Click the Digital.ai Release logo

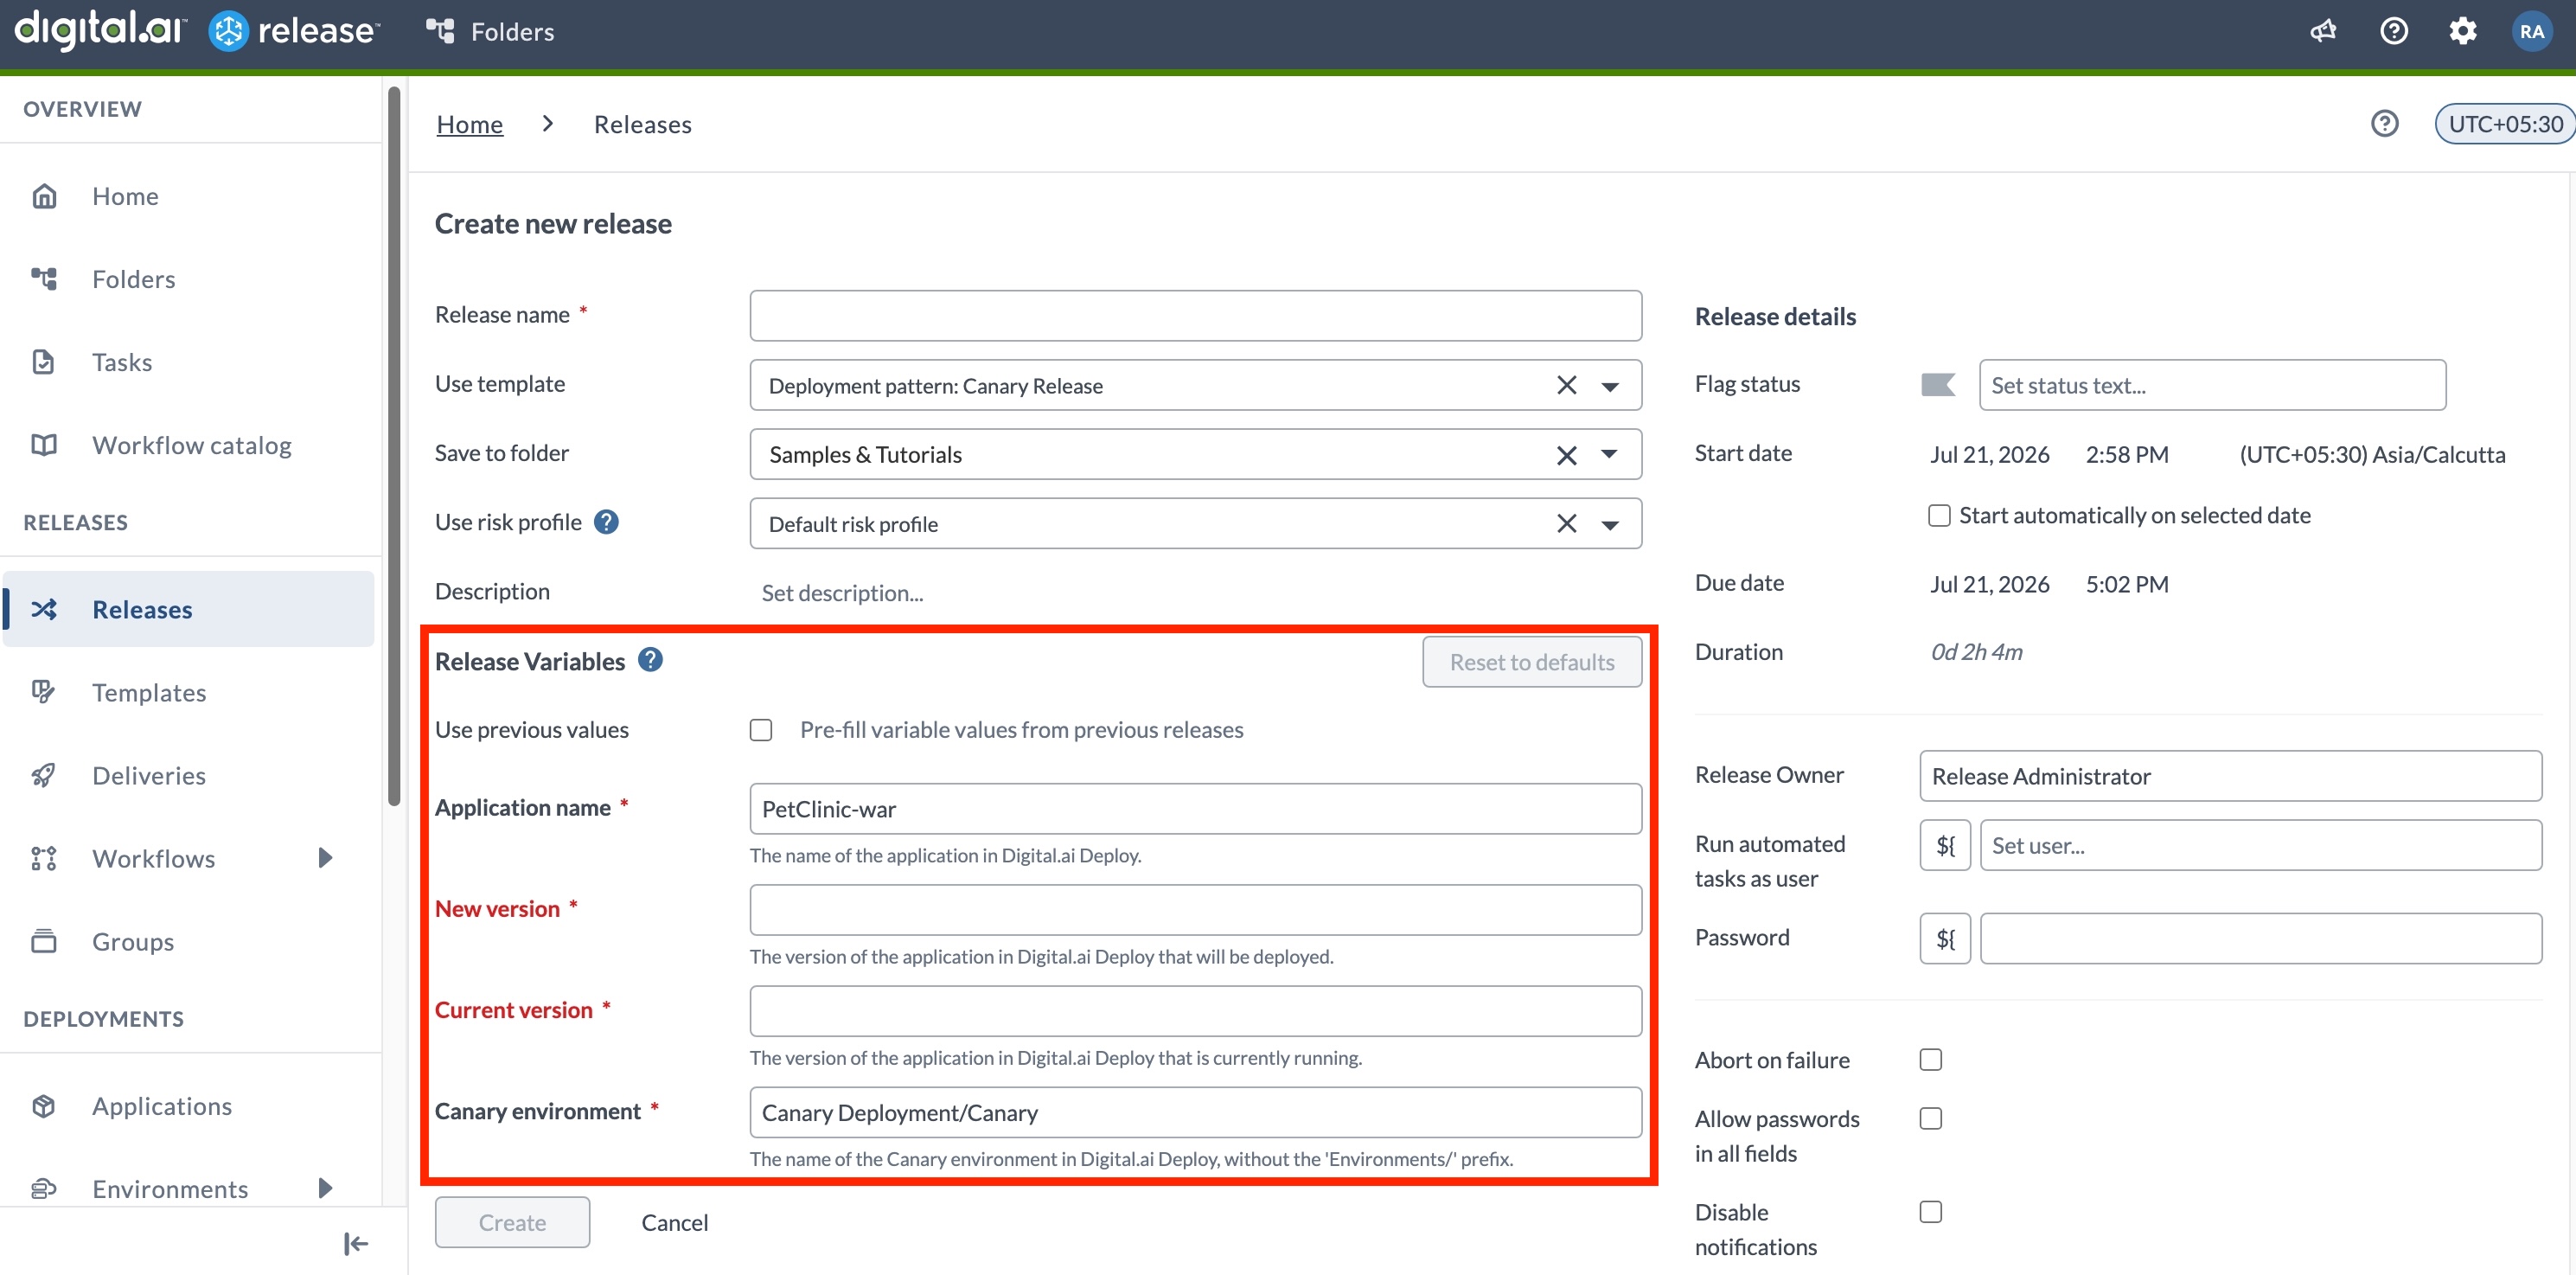click(x=196, y=30)
